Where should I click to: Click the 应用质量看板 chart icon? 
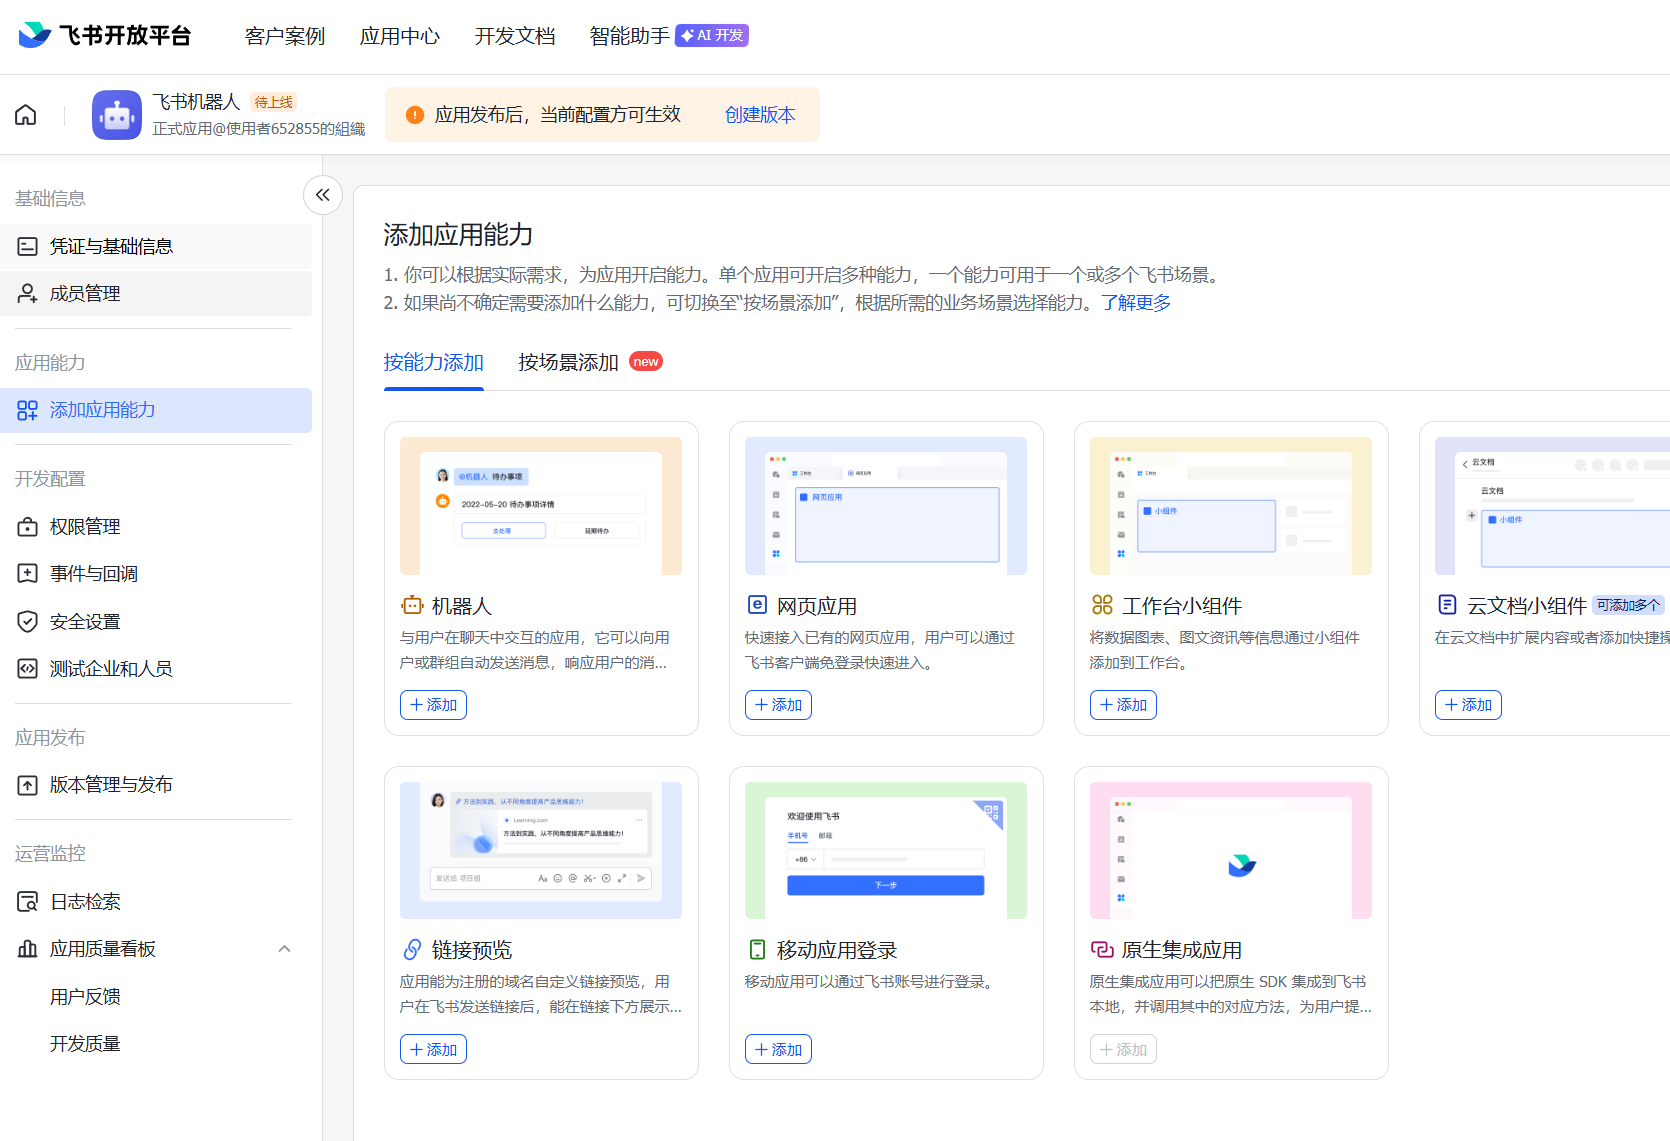coord(28,949)
